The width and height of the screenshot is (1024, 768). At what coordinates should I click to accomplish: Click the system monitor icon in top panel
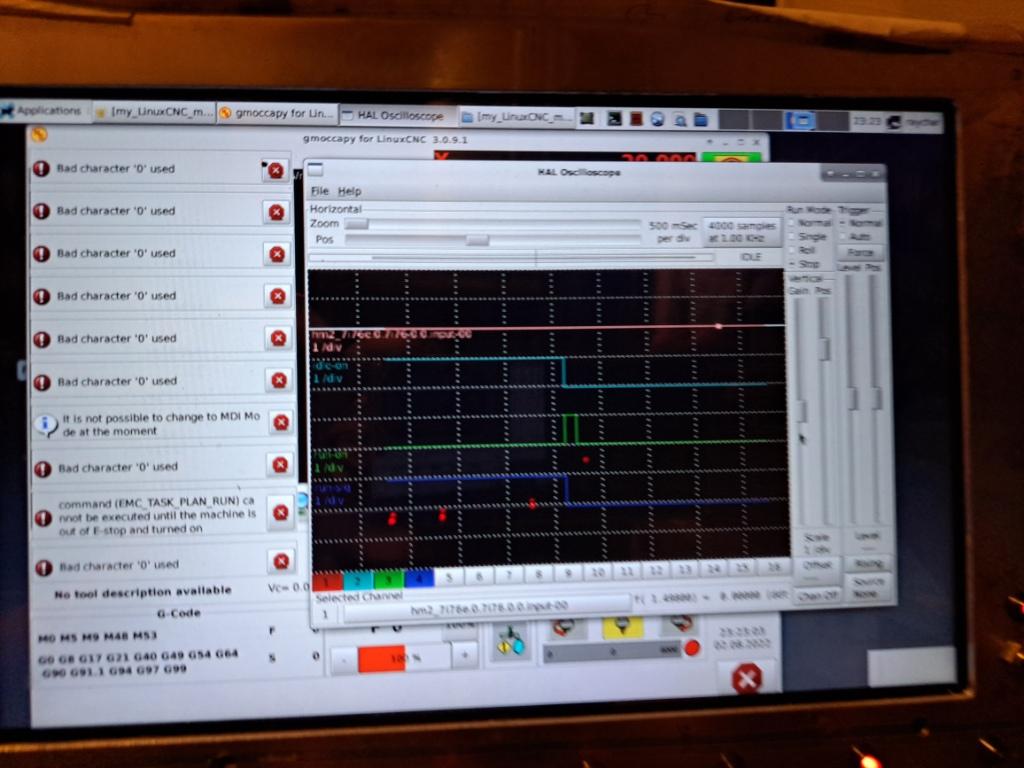coord(588,118)
